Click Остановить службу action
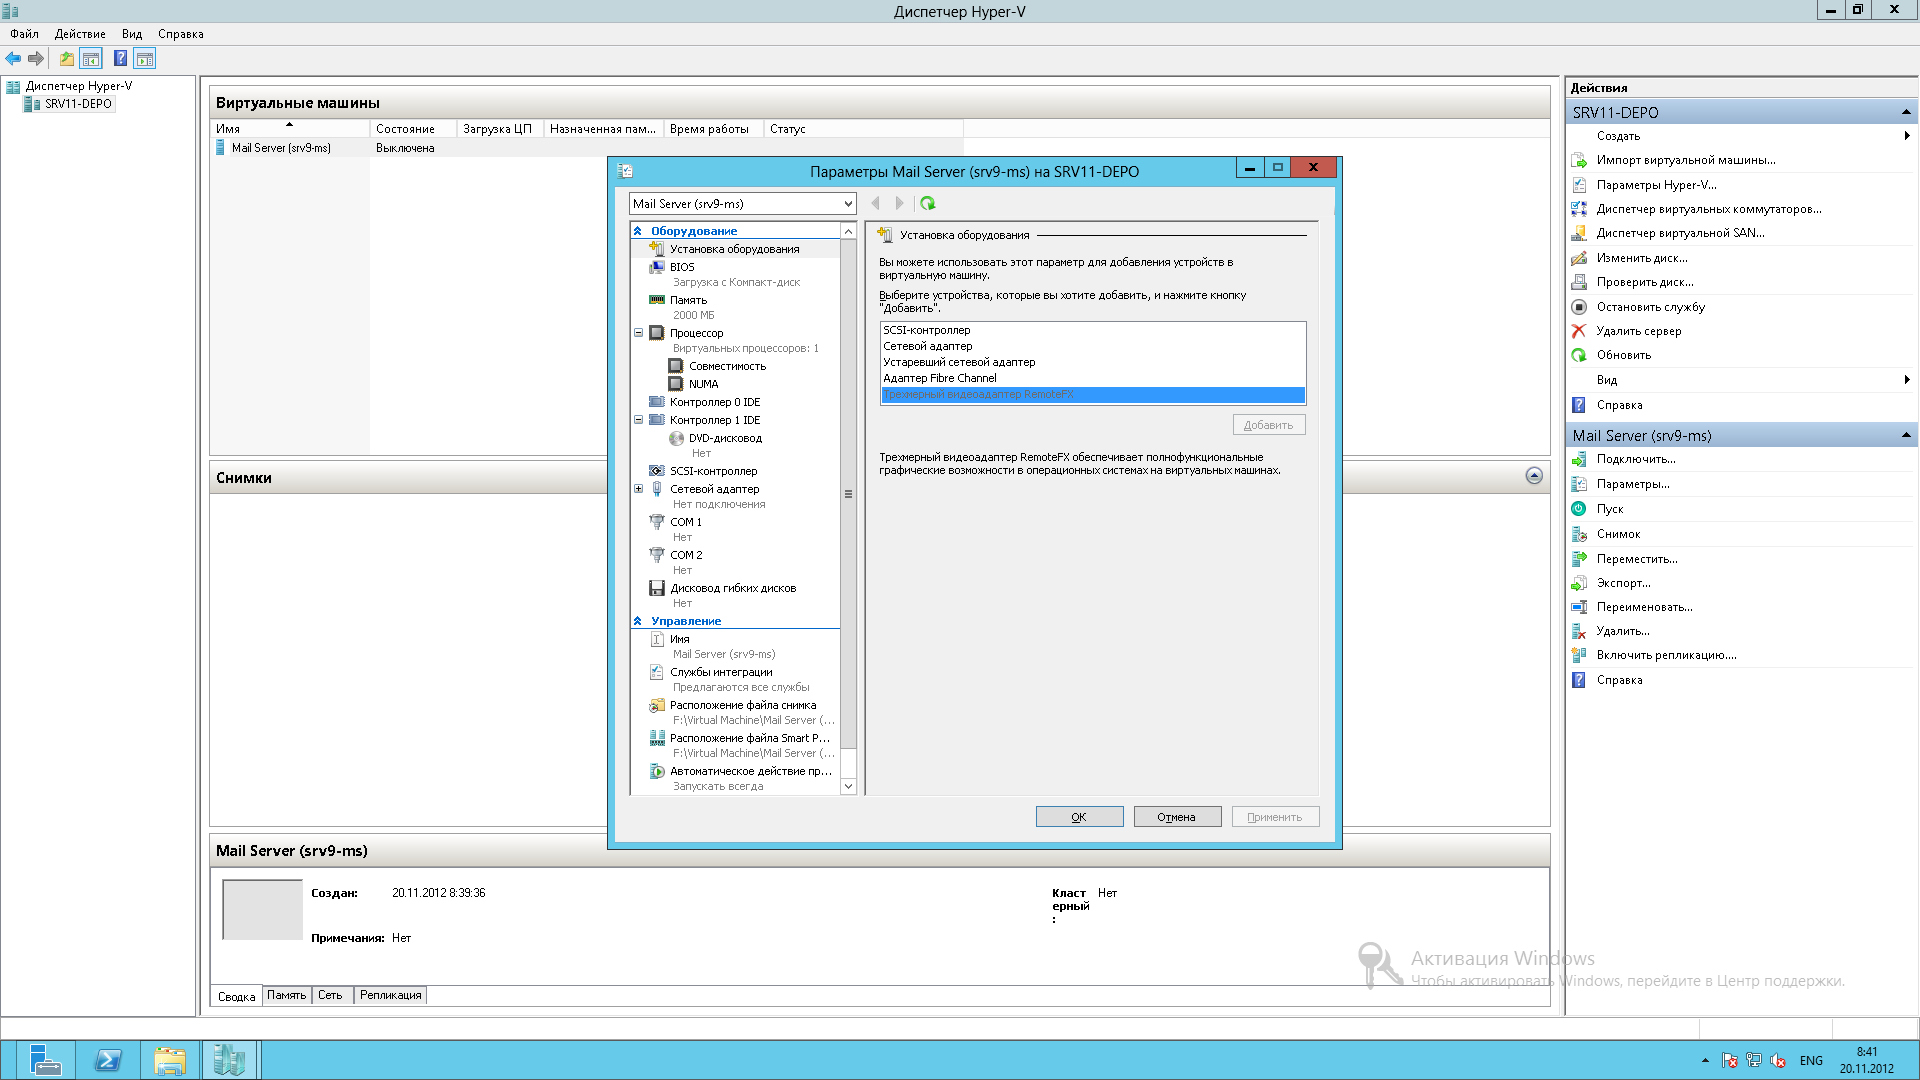 coord(1650,307)
